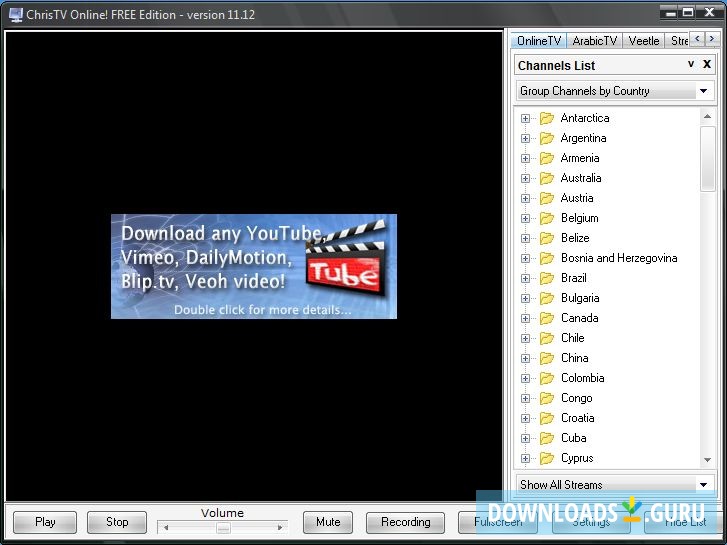727x545 pixels.
Task: Click the volume decrease left arrow
Action: (x=166, y=527)
